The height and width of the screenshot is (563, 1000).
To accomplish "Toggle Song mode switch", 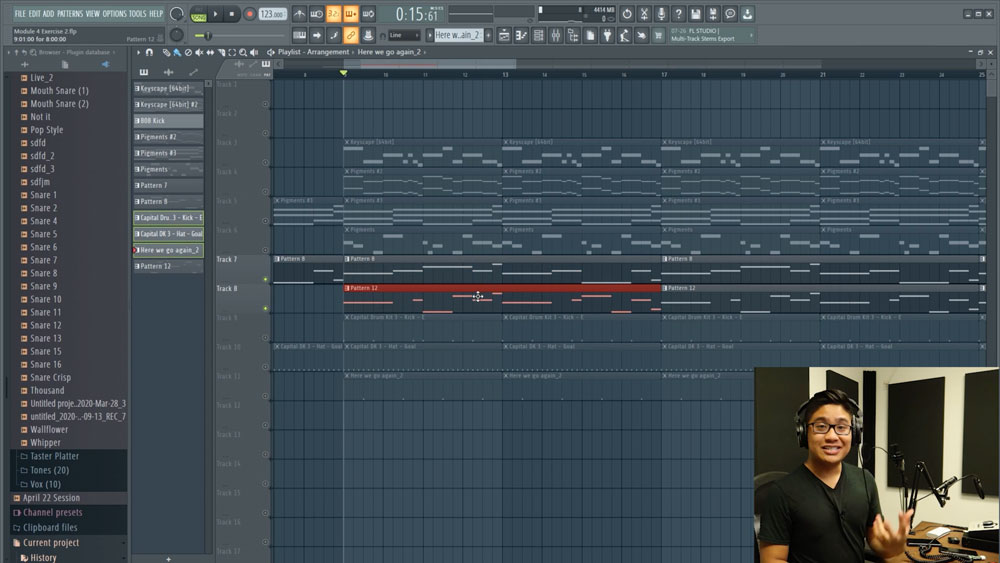I will (197, 16).
